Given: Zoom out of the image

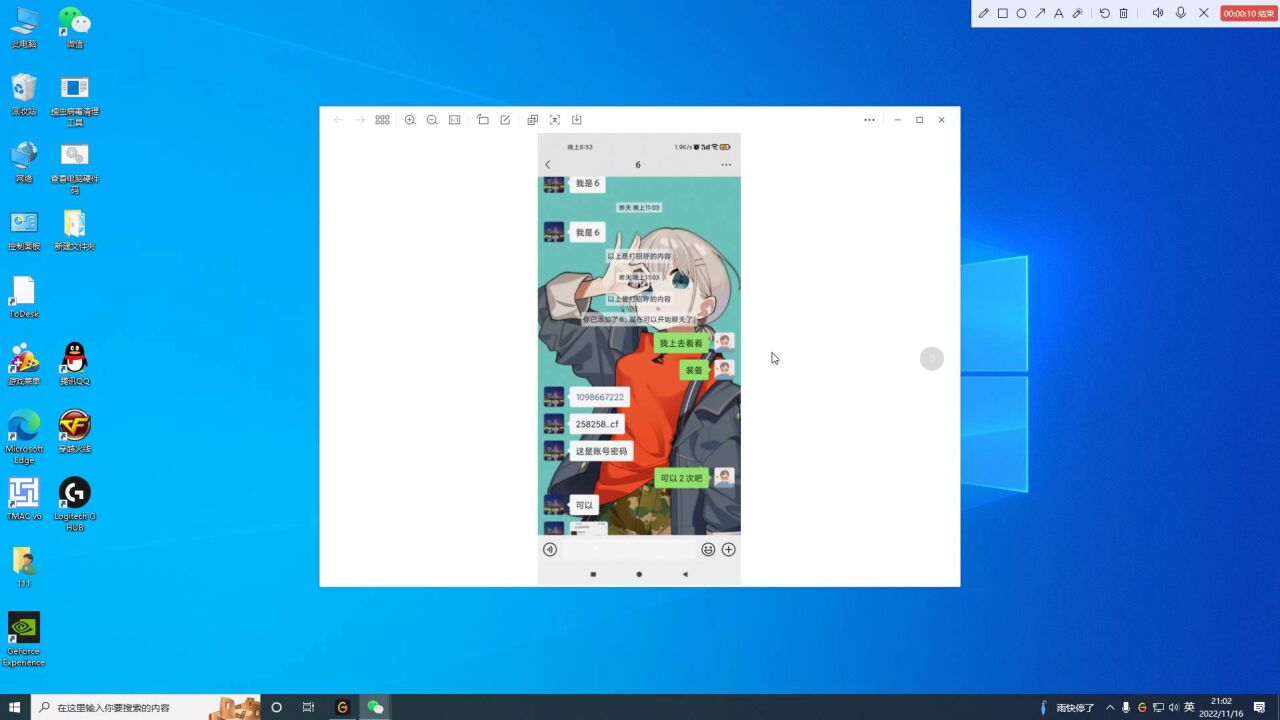Looking at the screenshot, I should tap(432, 120).
